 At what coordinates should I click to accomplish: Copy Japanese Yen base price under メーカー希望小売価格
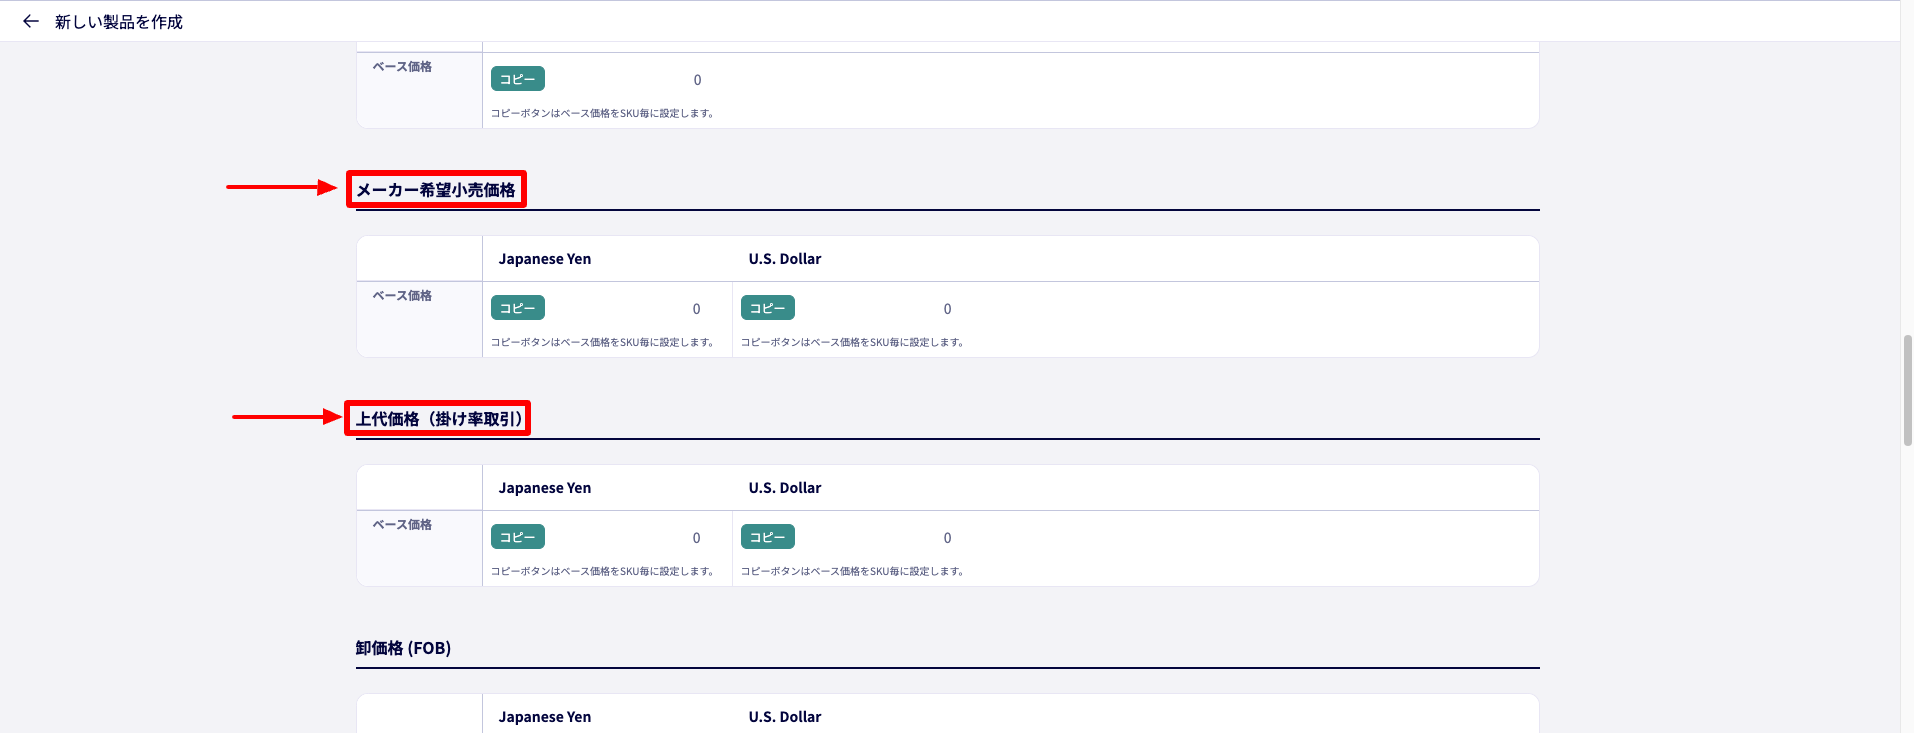click(518, 308)
